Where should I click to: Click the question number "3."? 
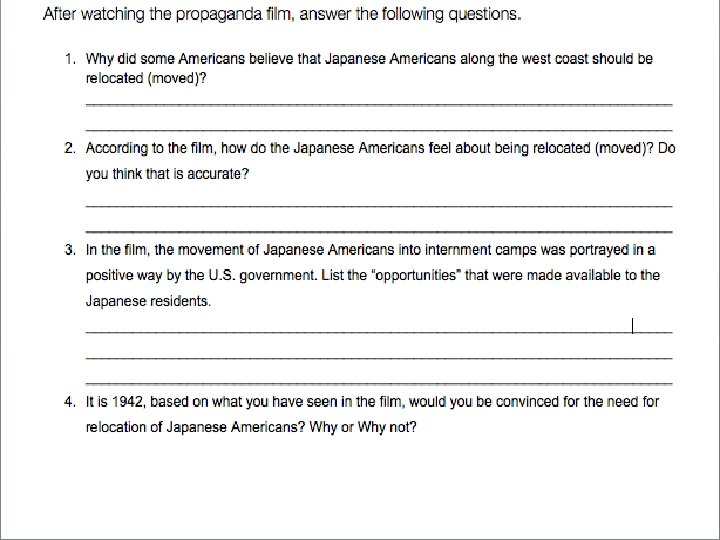tap(70, 249)
